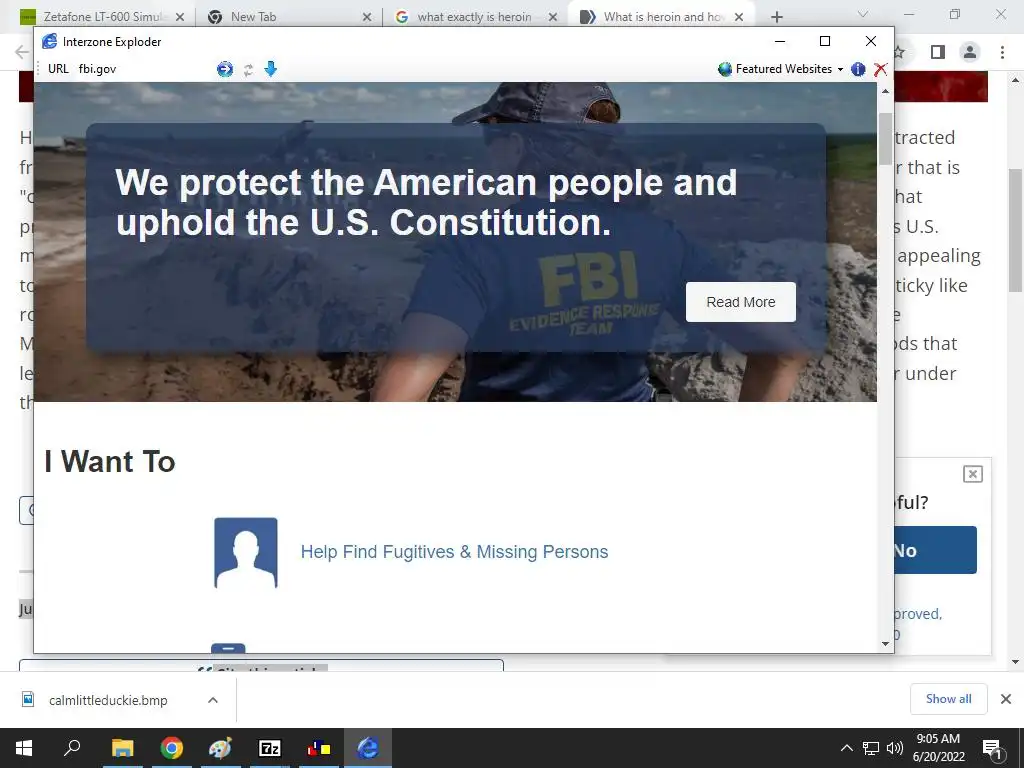The image size is (1024, 768).
Task: Click the Chrome back arrow
Action: click(22, 52)
